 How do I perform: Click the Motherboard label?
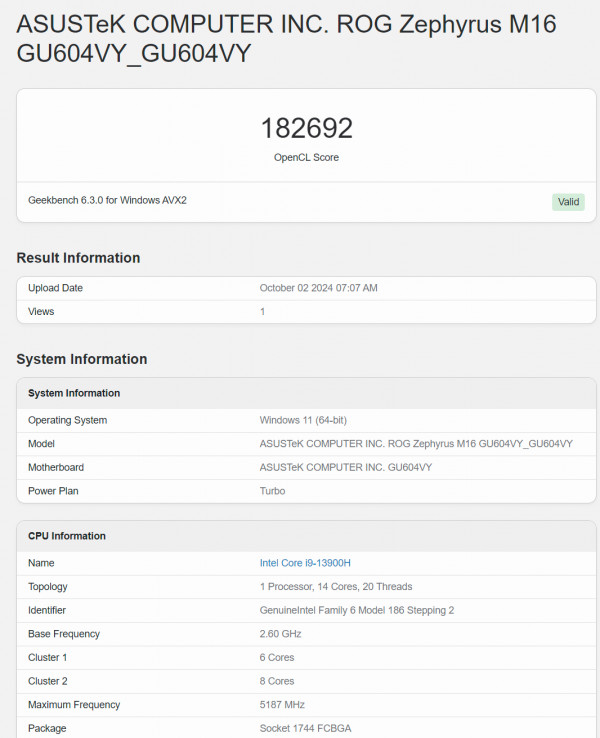point(56,467)
